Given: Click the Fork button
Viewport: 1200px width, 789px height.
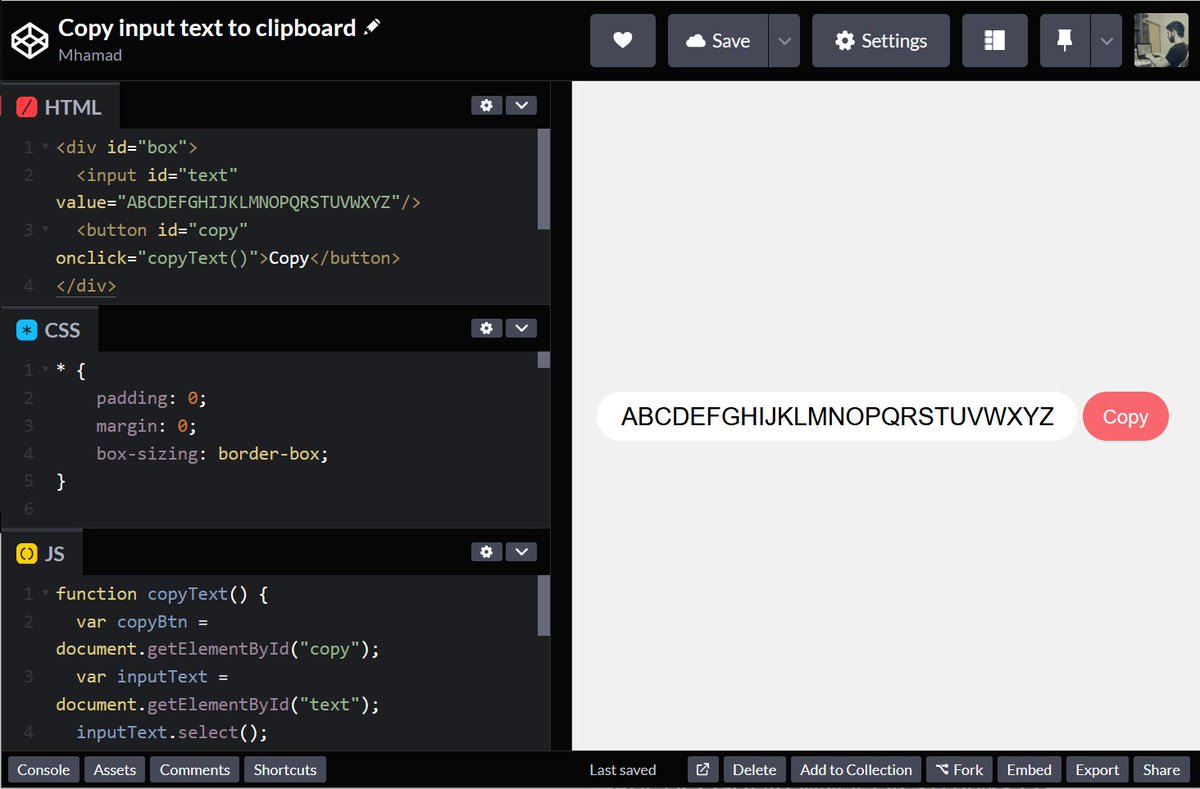Looking at the screenshot, I should click(959, 769).
